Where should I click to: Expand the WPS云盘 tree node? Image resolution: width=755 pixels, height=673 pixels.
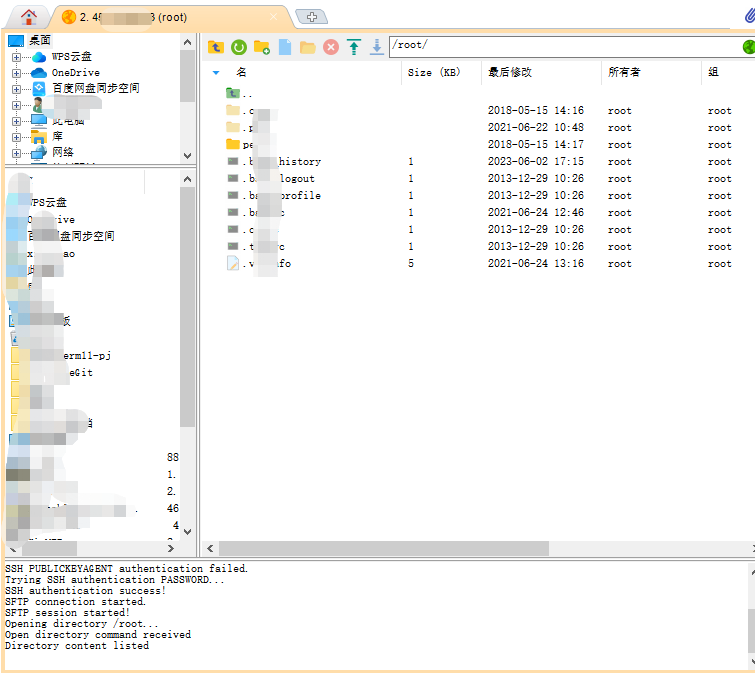point(16,57)
